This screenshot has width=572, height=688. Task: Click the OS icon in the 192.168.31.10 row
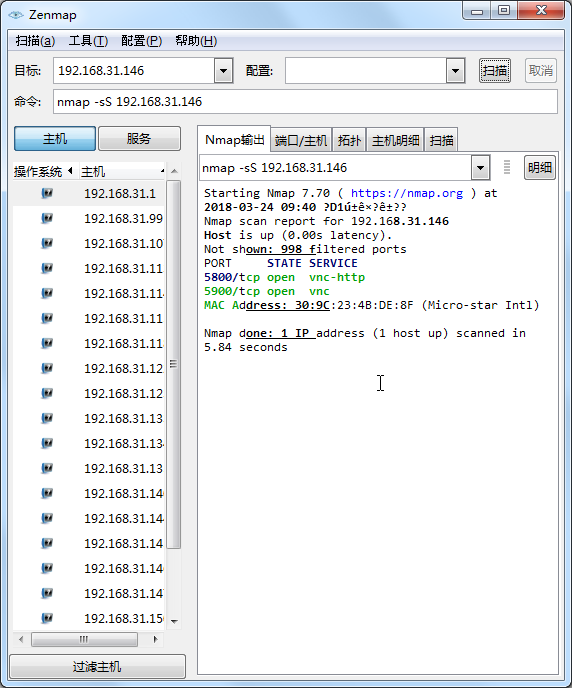(x=47, y=243)
